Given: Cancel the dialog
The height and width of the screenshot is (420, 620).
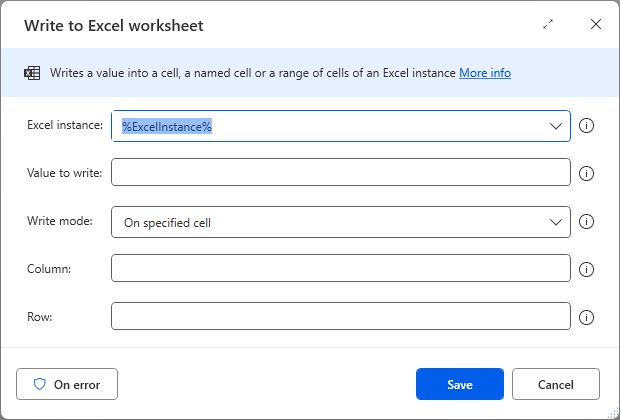Looking at the screenshot, I should 556,384.
